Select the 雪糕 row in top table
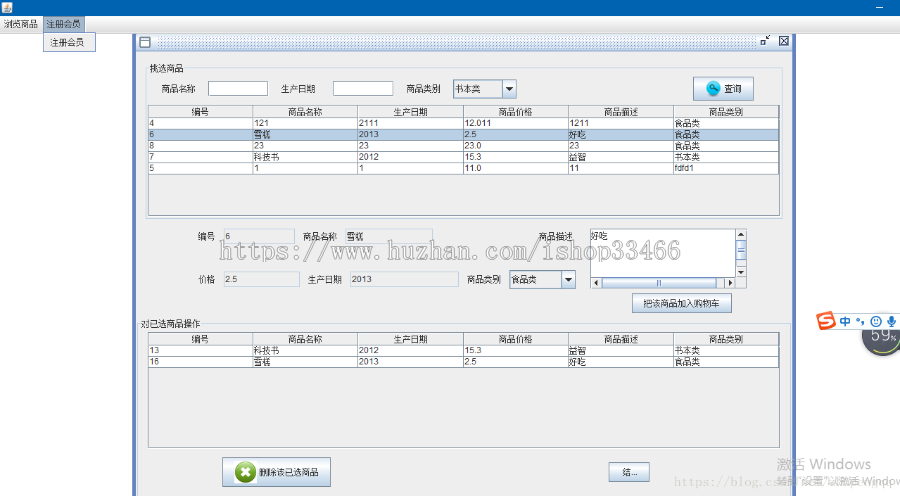Screen dimensions: 900x496 click(x=464, y=134)
